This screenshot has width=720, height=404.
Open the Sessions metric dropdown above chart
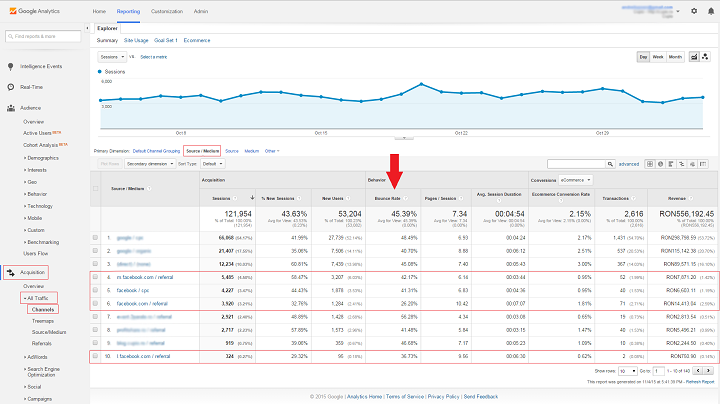tap(111, 57)
